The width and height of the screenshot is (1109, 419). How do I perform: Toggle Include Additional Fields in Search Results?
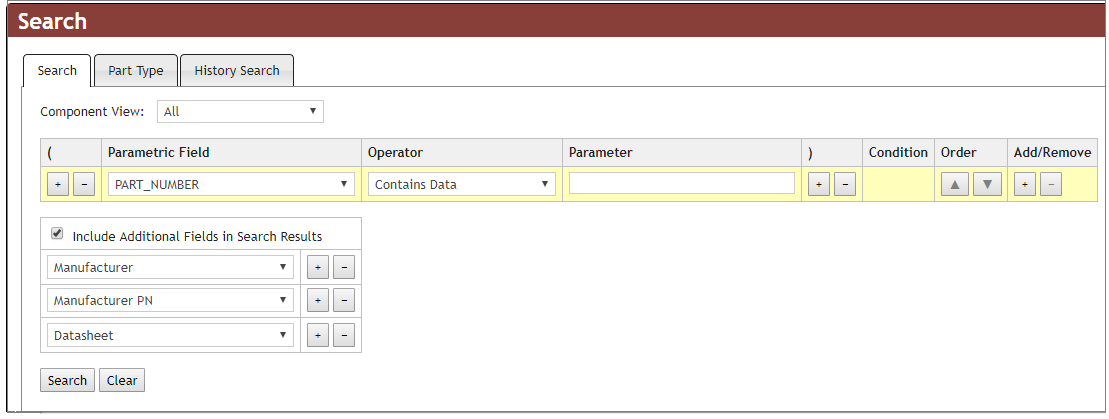58,234
